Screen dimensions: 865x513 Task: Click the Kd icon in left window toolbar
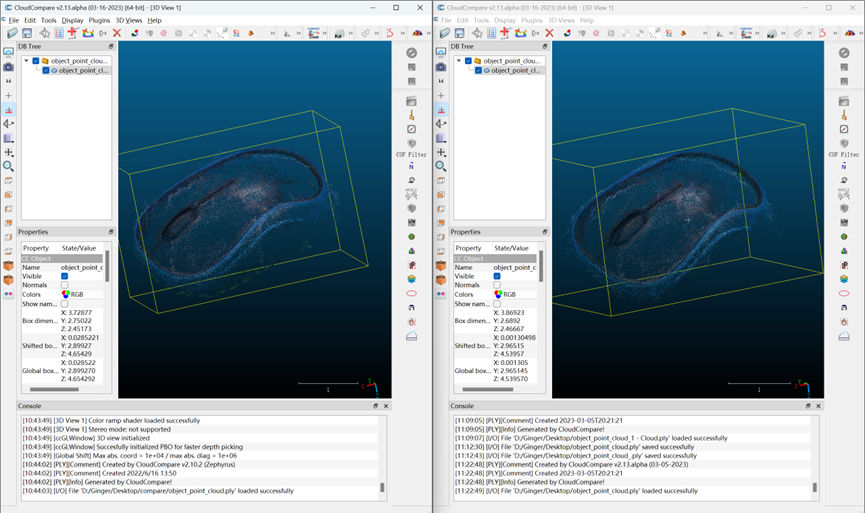tap(338, 34)
